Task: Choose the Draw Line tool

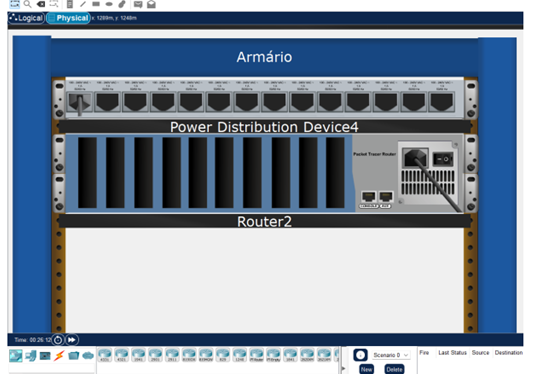Action: point(83,4)
